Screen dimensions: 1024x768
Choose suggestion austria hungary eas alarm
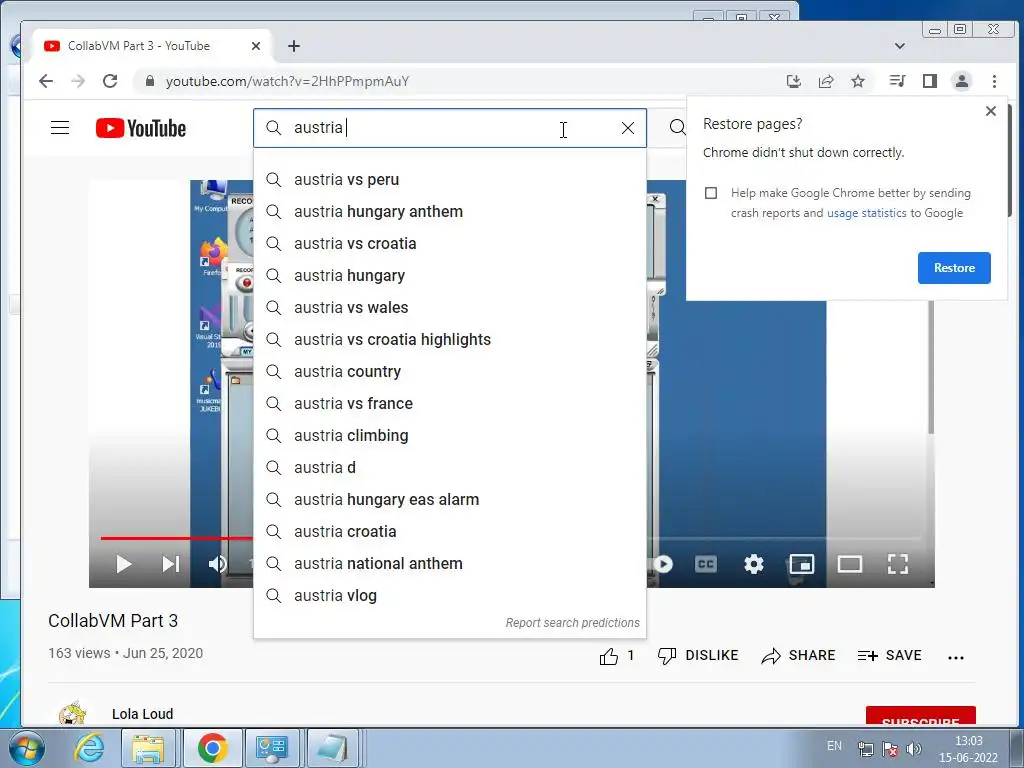point(450,500)
